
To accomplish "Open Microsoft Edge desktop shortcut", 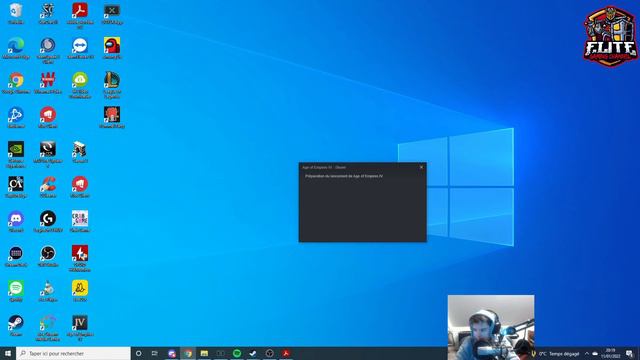I will 16,48.
